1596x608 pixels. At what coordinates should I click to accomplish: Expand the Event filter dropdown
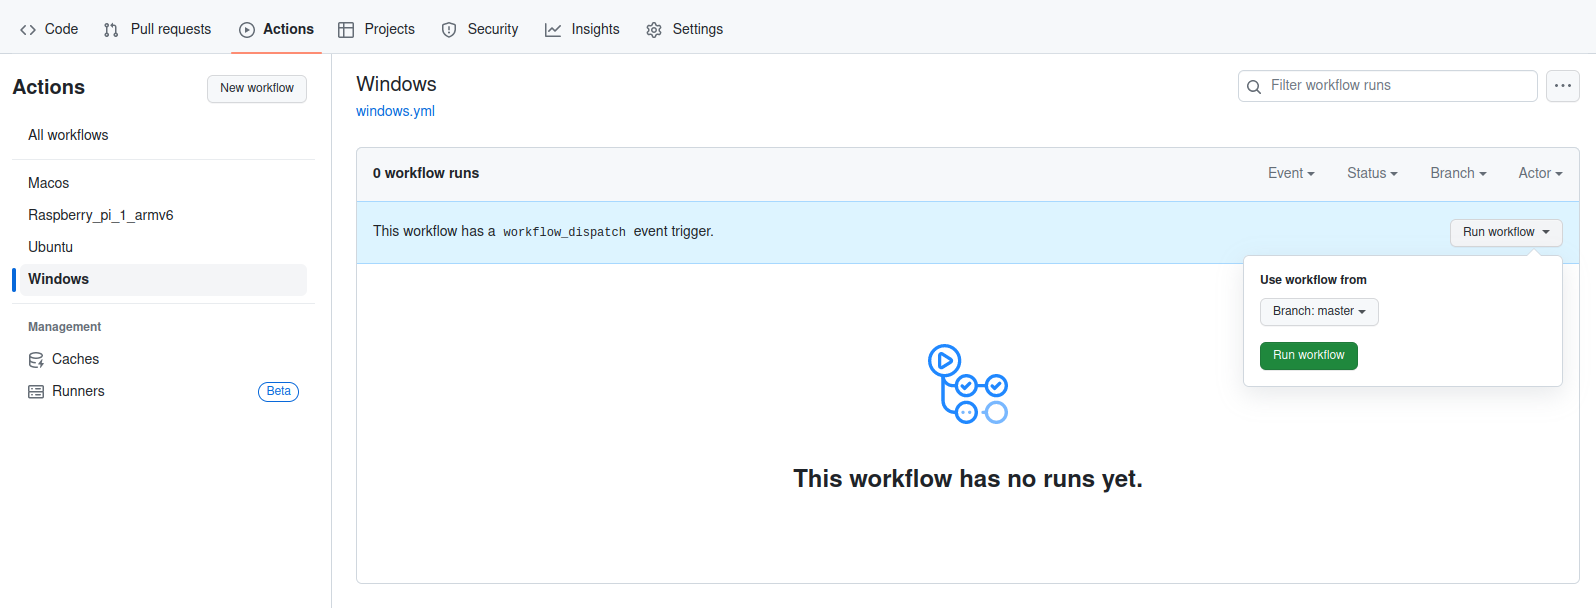(1291, 173)
